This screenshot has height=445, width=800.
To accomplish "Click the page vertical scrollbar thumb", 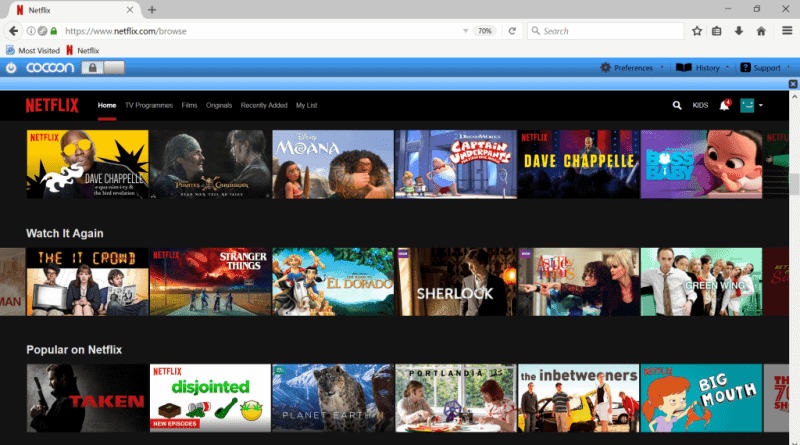I will 793,184.
